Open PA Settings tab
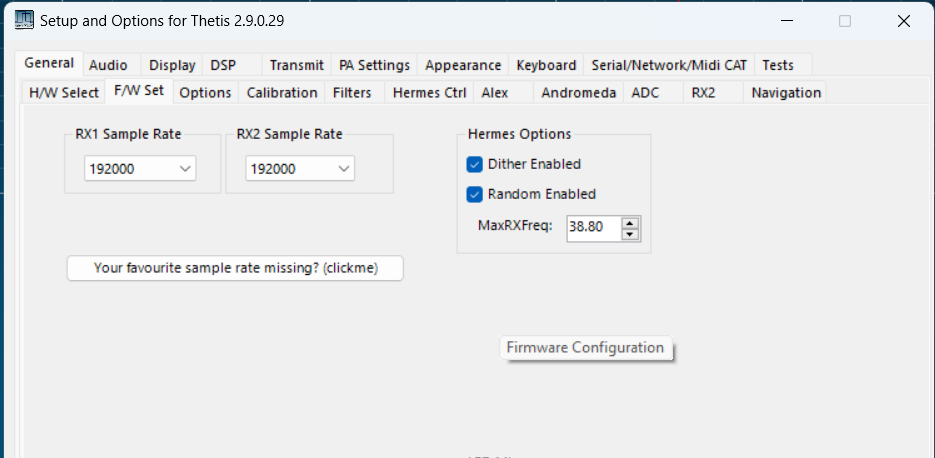The image size is (935, 458). point(374,65)
